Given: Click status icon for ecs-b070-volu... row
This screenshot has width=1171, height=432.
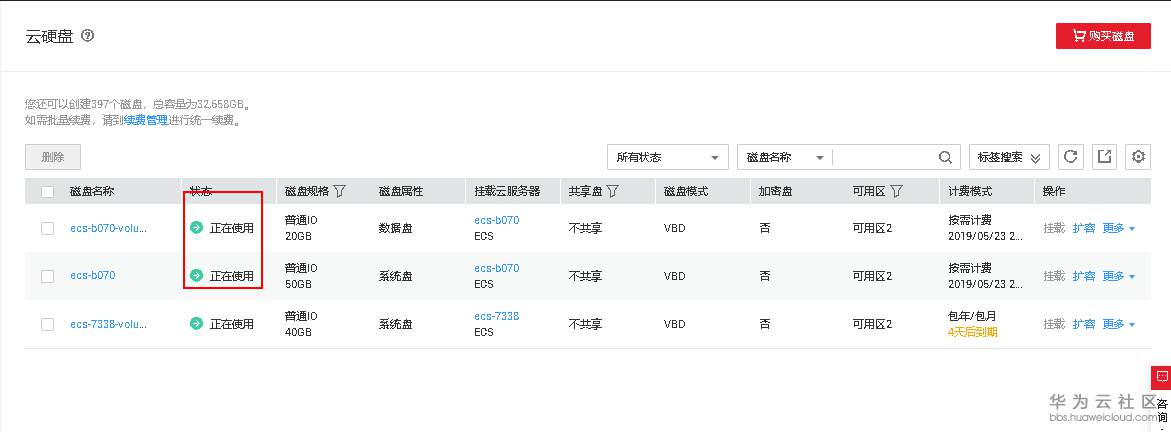Looking at the screenshot, I should (196, 228).
